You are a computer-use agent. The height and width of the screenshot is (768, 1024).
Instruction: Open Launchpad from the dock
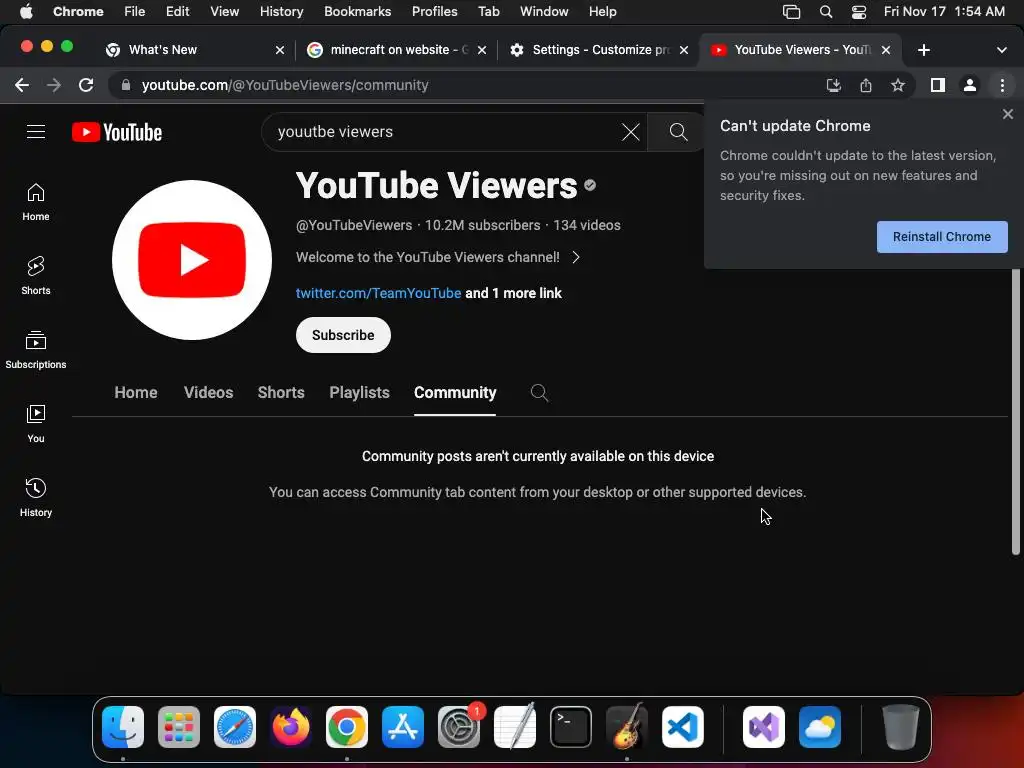[179, 727]
